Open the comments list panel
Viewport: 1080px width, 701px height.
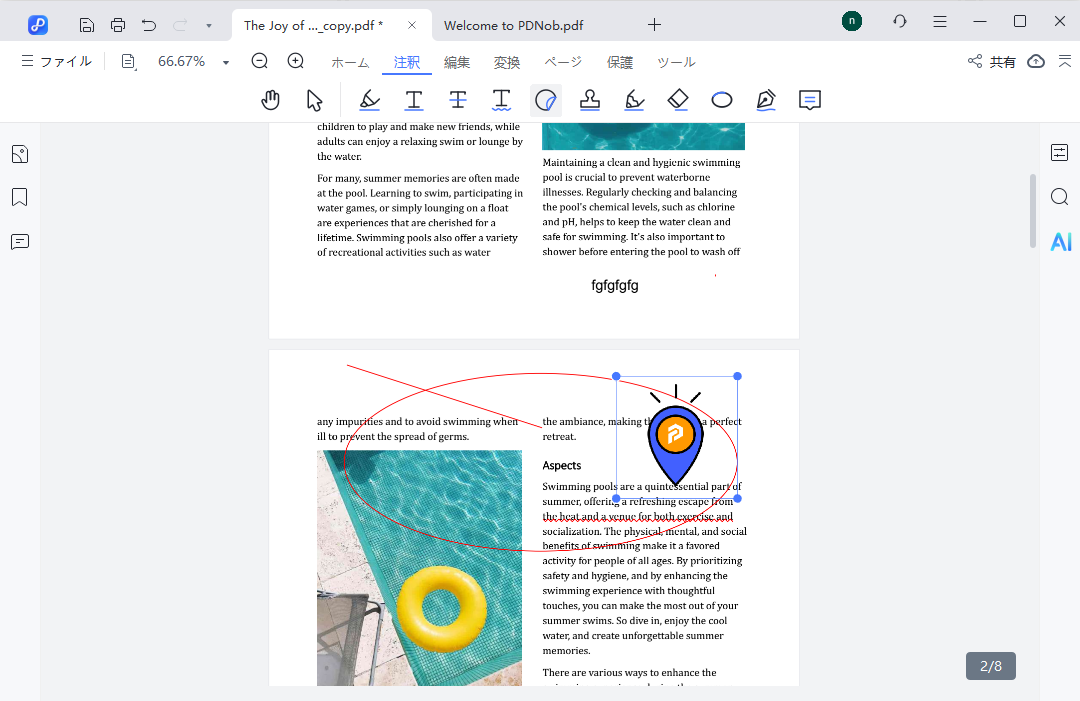tap(20, 241)
